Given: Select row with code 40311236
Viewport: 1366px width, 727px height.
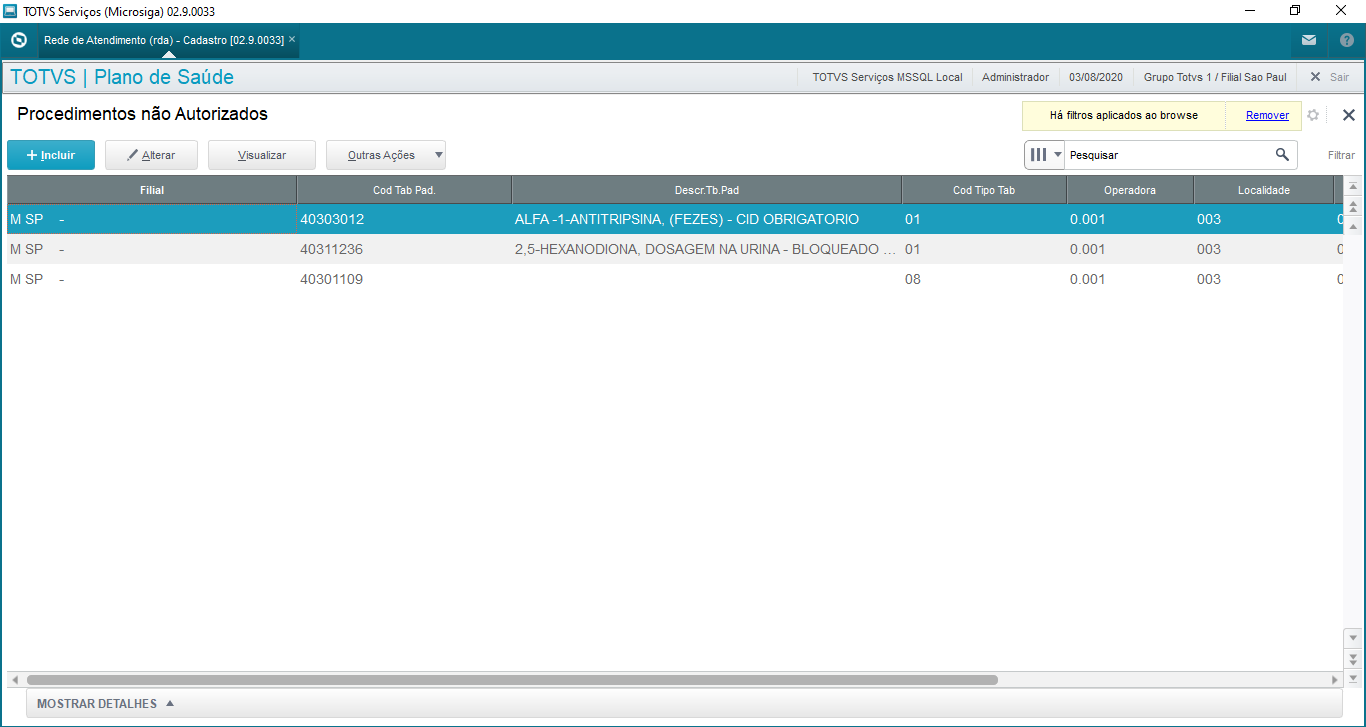Looking at the screenshot, I should 675,249.
